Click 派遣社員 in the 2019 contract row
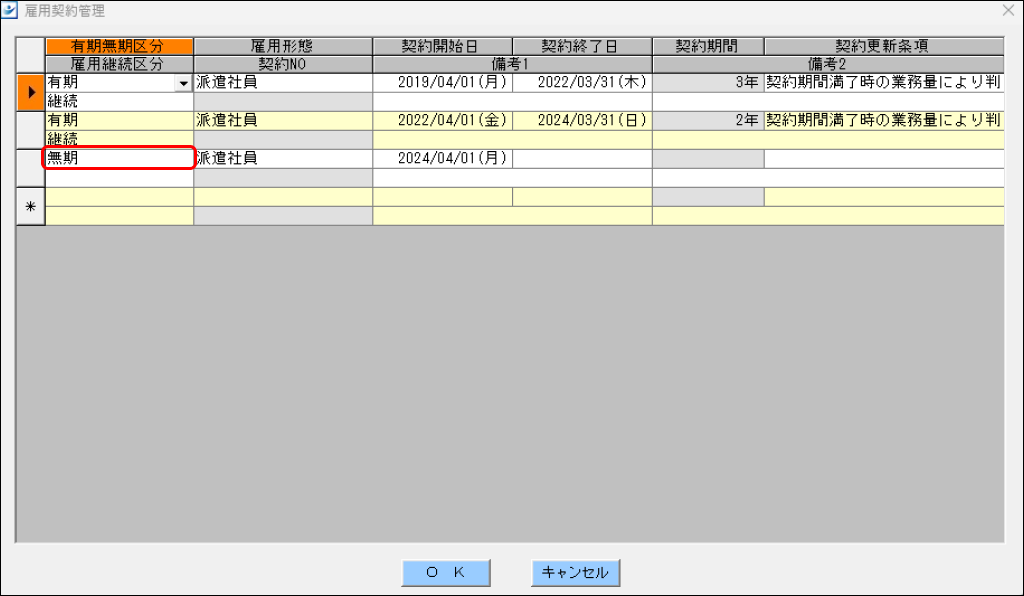Screen dimensions: 1024x596 pos(283,82)
